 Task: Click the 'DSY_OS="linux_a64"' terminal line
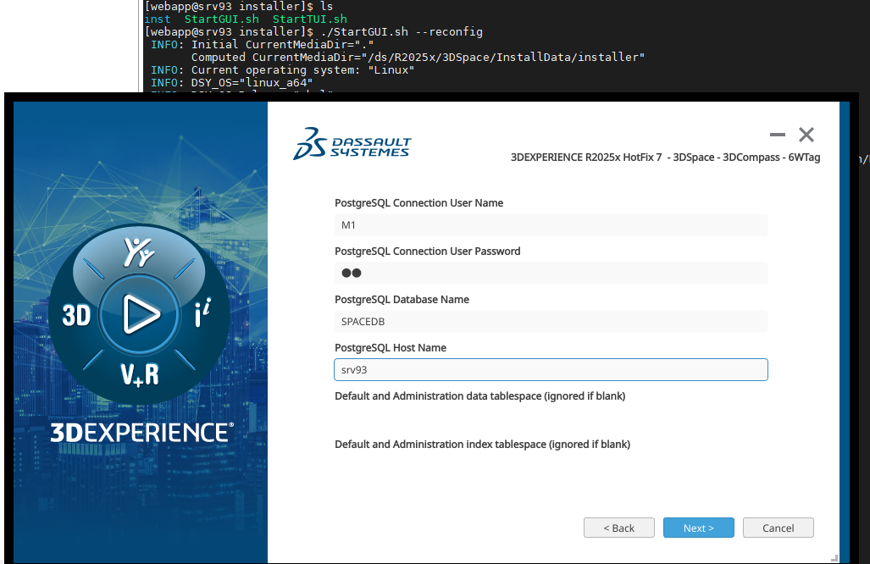[x=231, y=83]
